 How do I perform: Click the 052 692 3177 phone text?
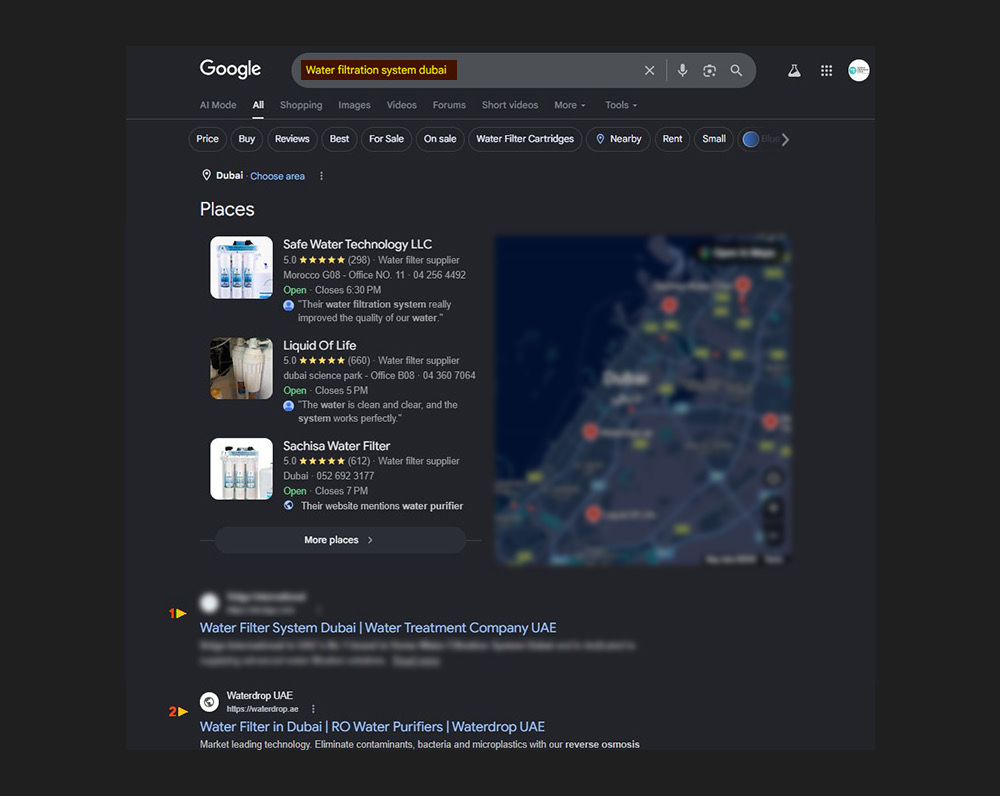point(345,476)
